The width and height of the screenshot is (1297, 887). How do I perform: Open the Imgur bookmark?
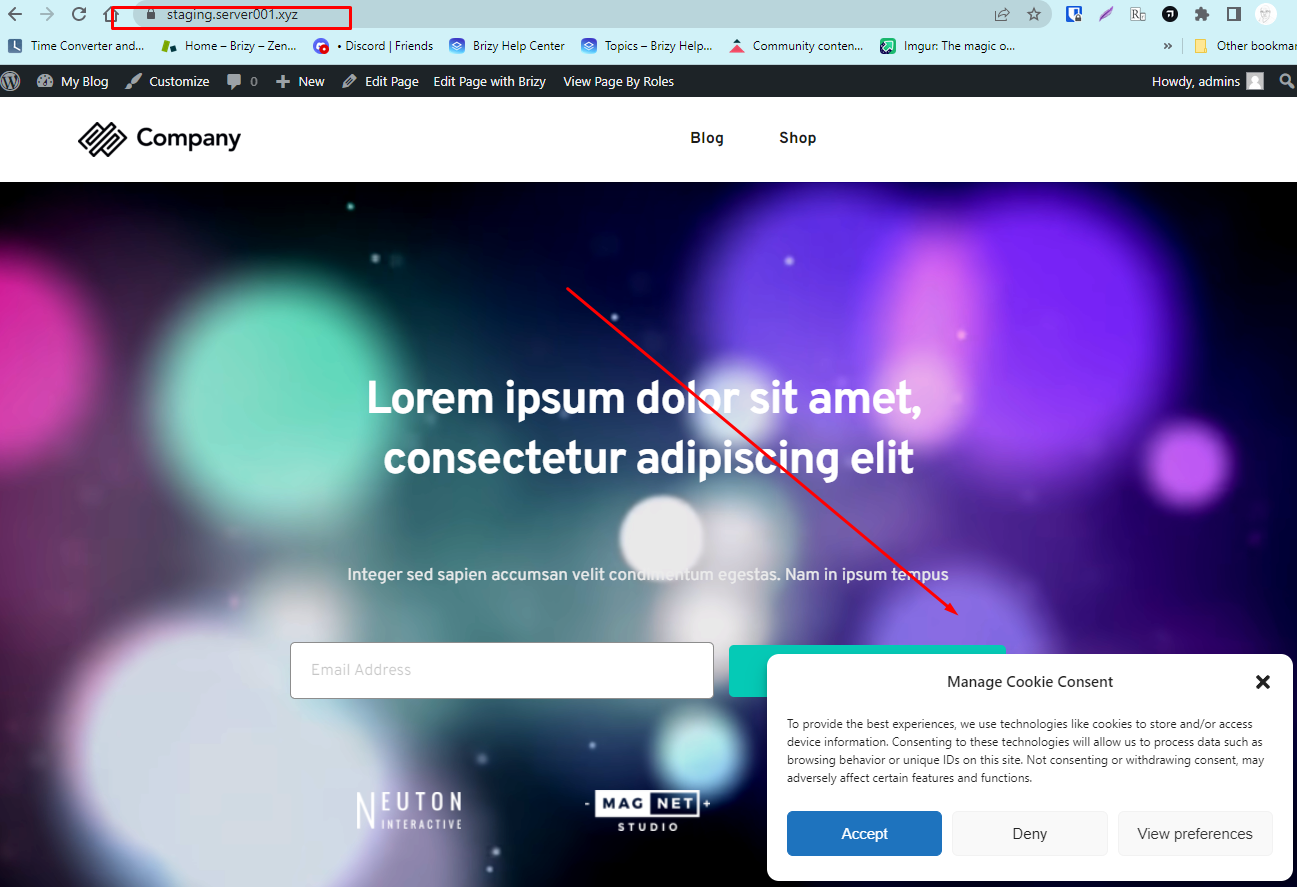947,45
